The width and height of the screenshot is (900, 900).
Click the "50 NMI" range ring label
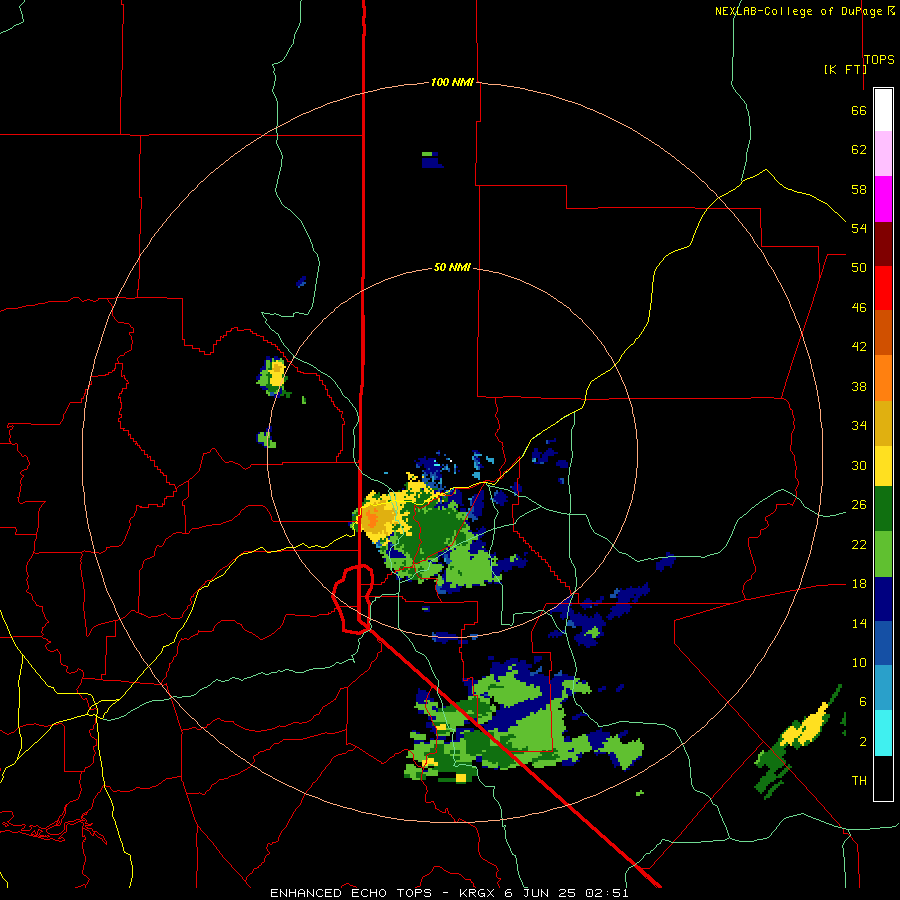pyautogui.click(x=452, y=267)
